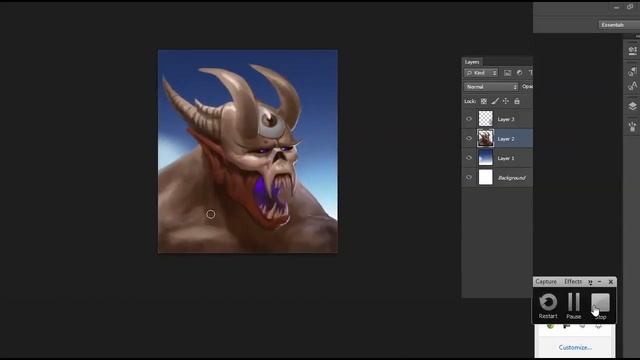Click the demon painting on canvas
The height and width of the screenshot is (360, 640).
coord(248,151)
